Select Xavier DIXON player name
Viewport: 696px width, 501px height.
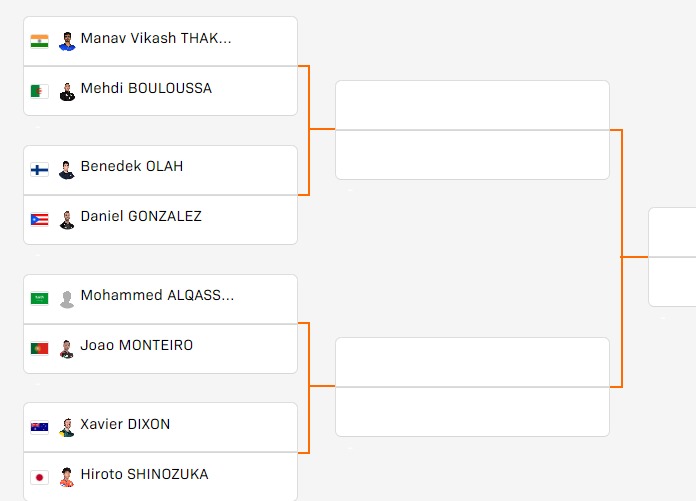125,424
